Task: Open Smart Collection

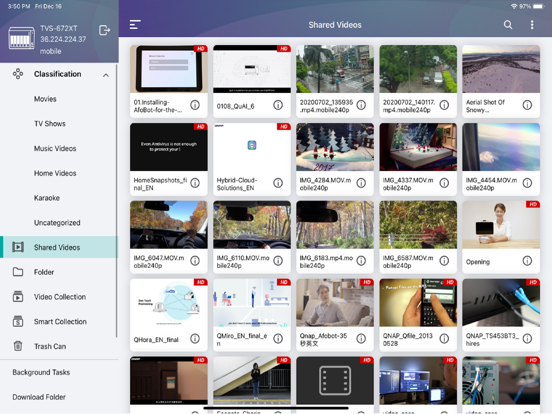Action: point(59,322)
